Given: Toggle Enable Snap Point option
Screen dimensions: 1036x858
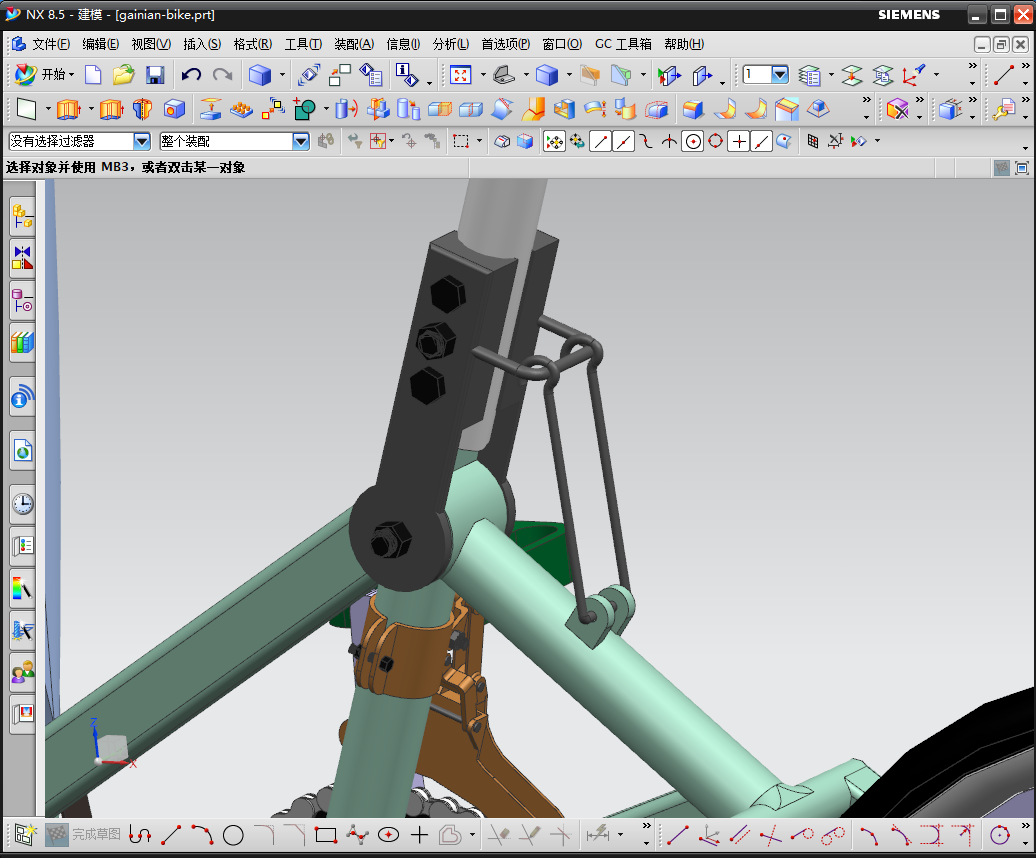Looking at the screenshot, I should click(554, 141).
